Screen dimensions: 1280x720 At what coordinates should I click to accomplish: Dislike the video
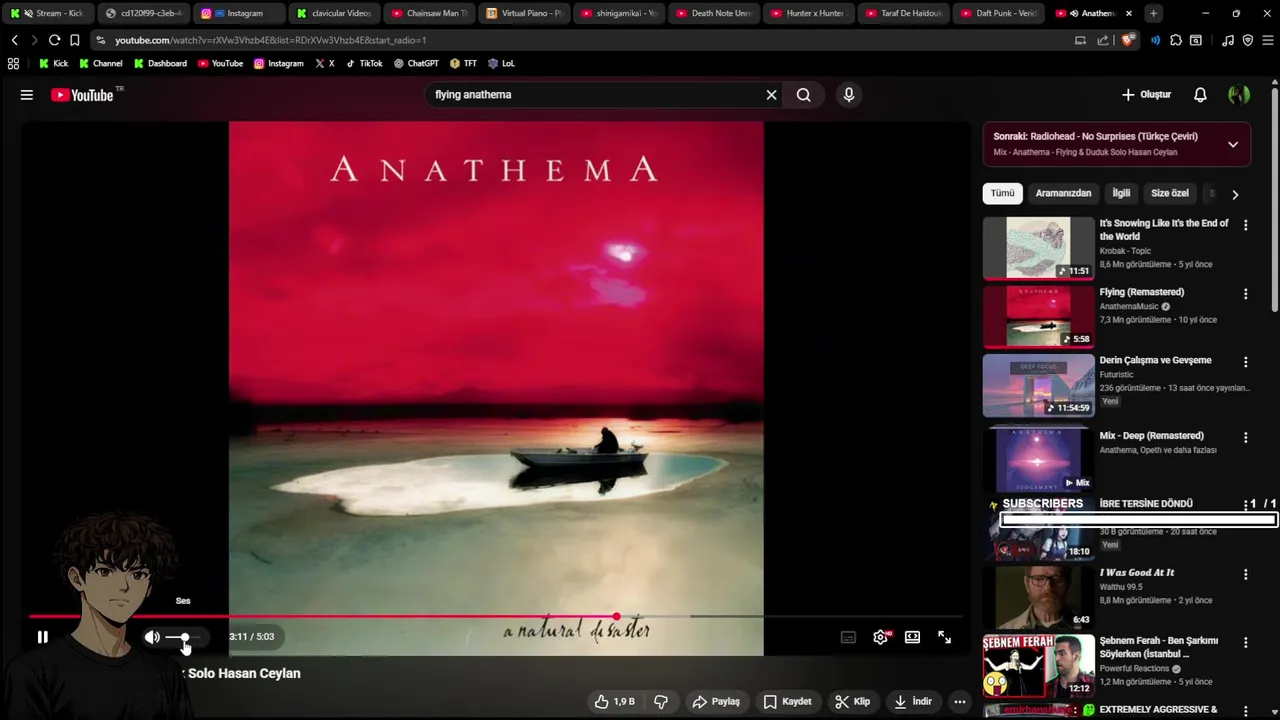tap(661, 701)
